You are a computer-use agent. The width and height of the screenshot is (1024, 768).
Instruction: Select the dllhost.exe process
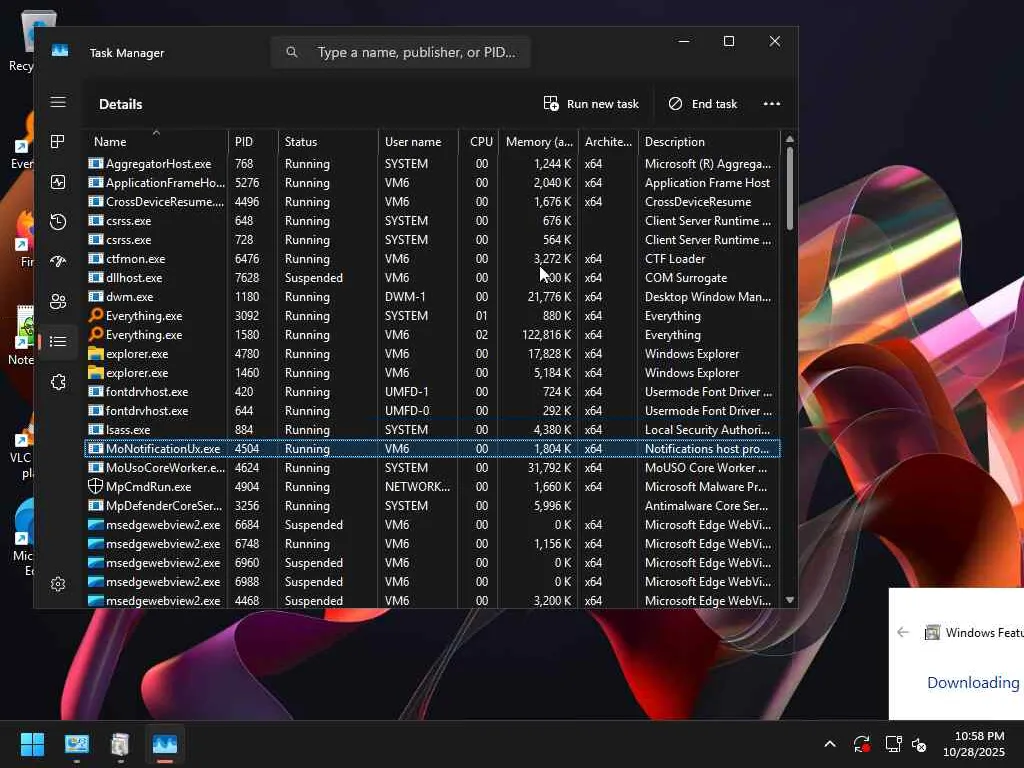(432, 278)
